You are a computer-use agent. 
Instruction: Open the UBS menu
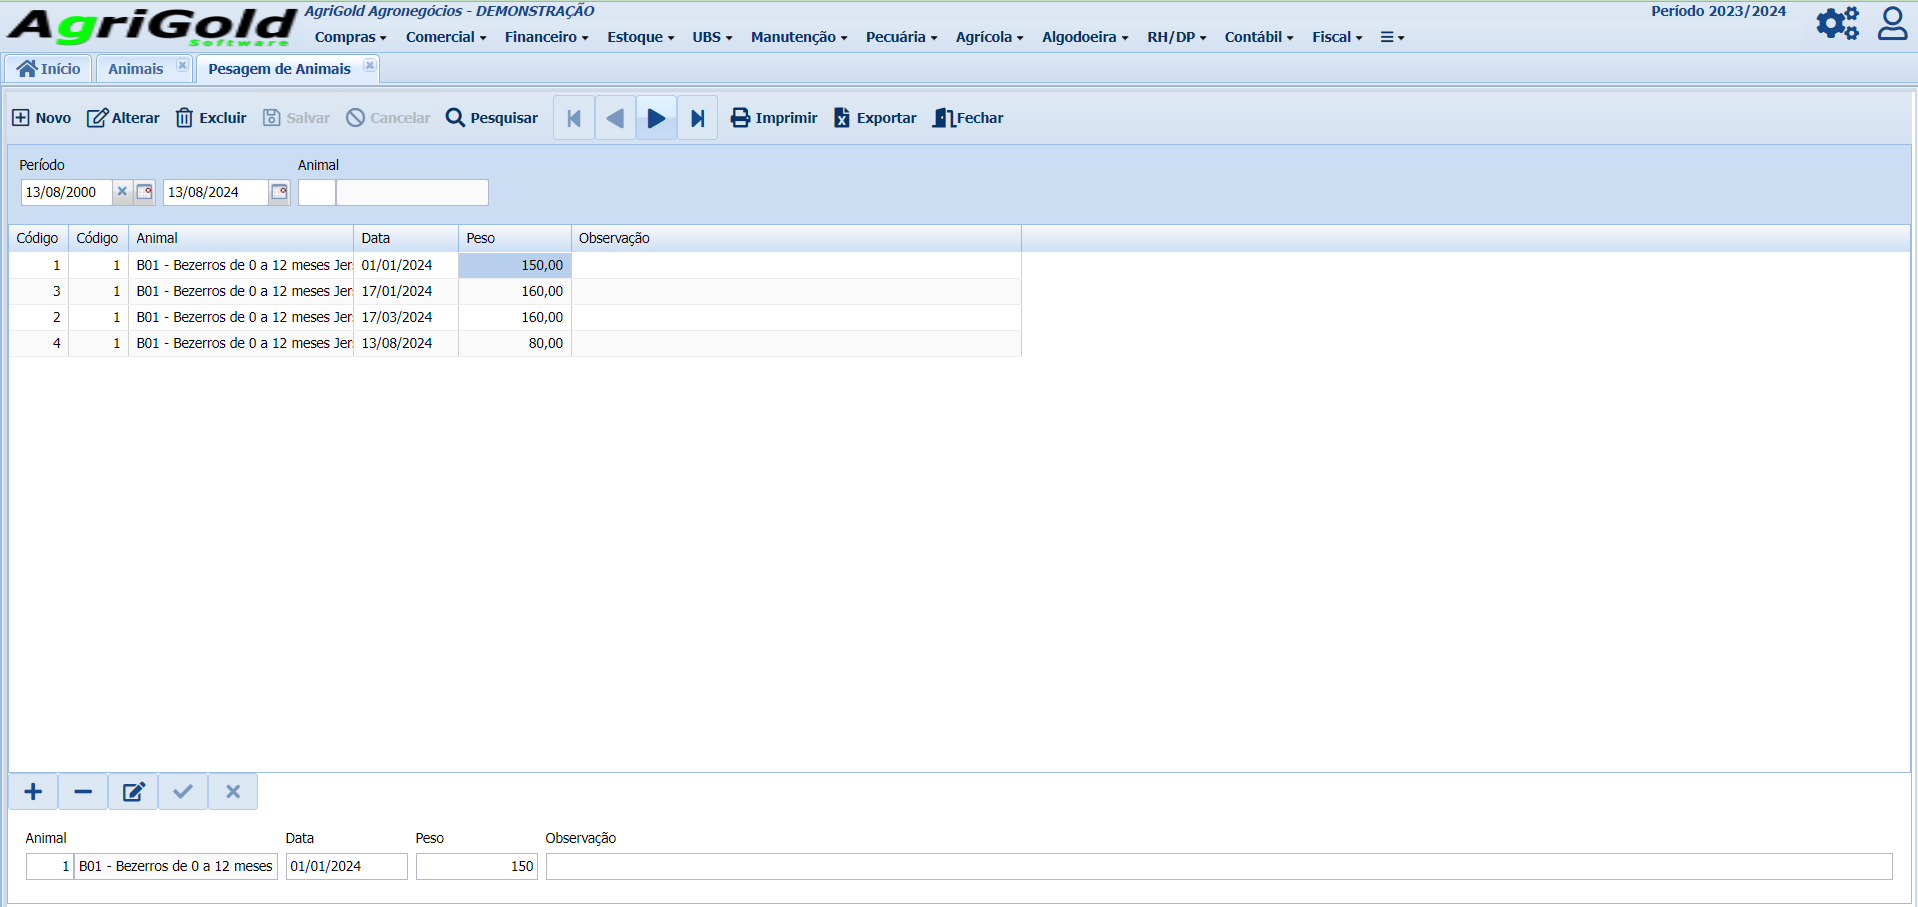712,37
